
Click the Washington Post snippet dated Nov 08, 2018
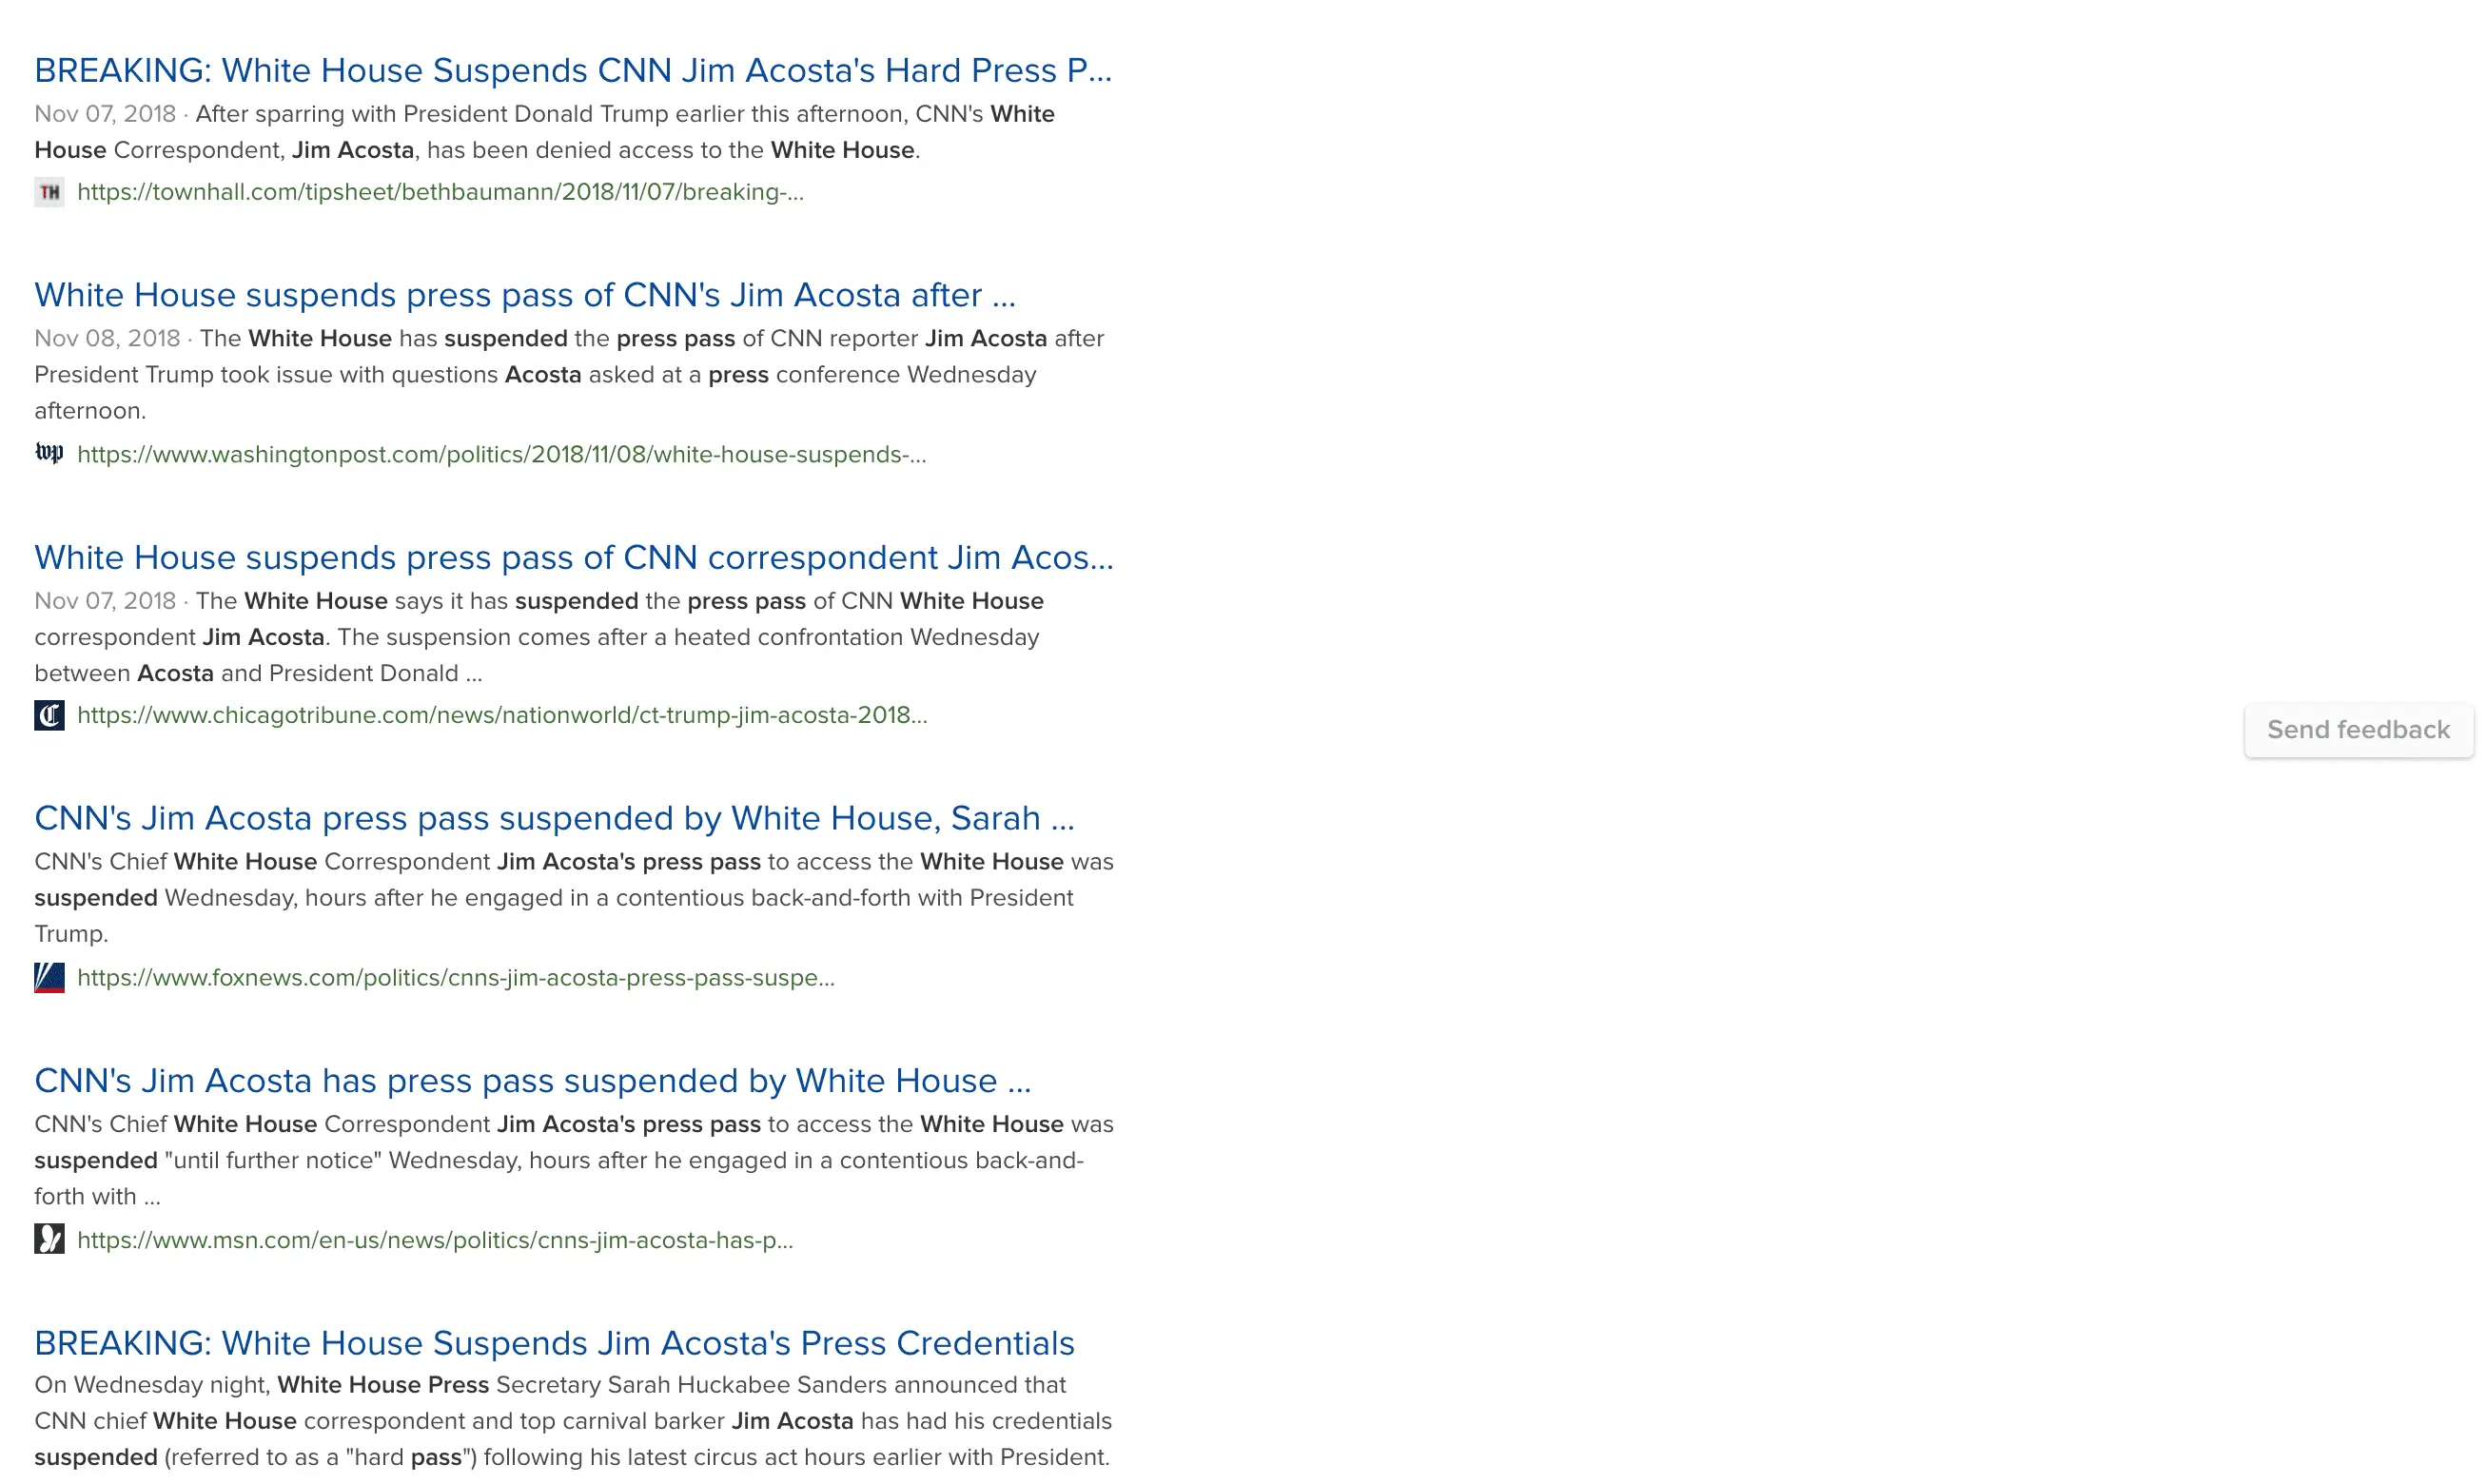(x=568, y=375)
